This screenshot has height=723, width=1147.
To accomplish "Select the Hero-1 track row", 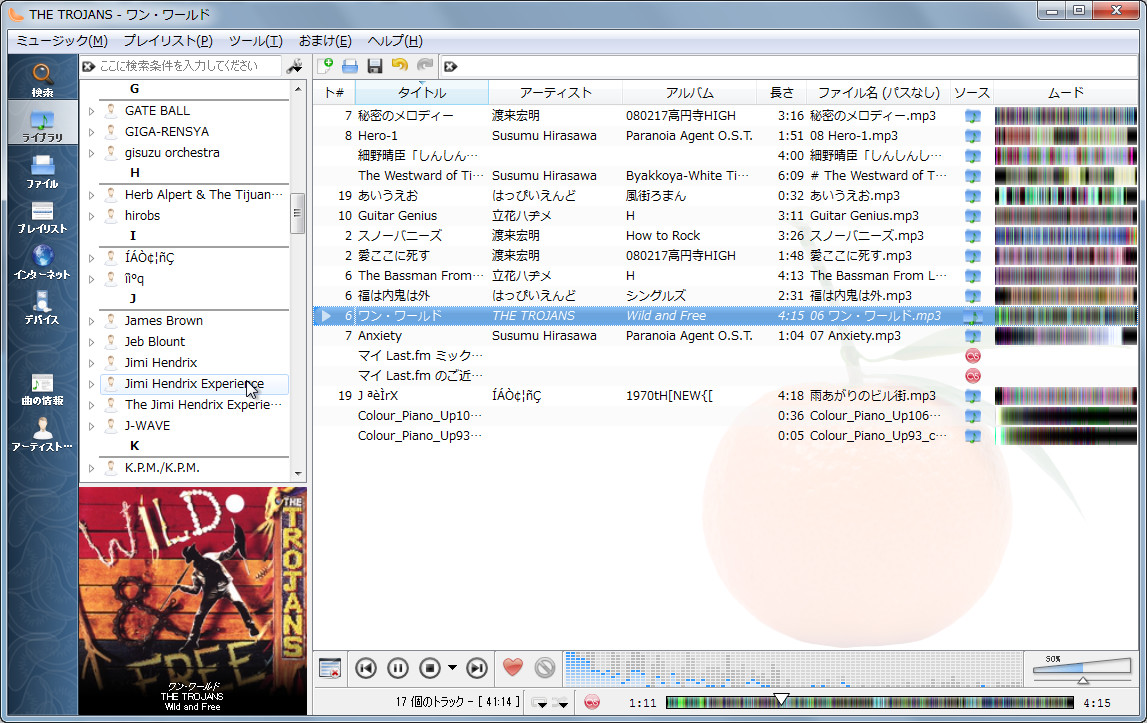I will (724, 136).
